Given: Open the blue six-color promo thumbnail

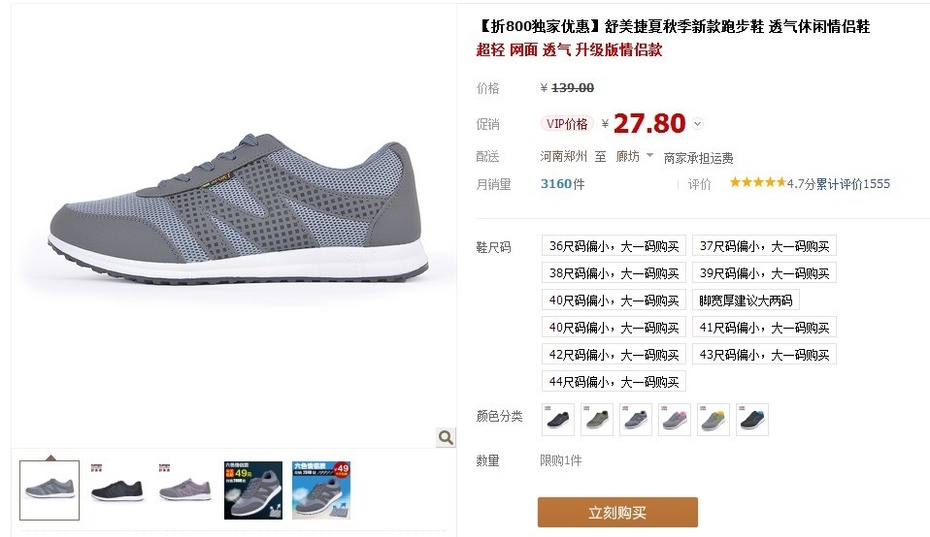Looking at the screenshot, I should 321,490.
